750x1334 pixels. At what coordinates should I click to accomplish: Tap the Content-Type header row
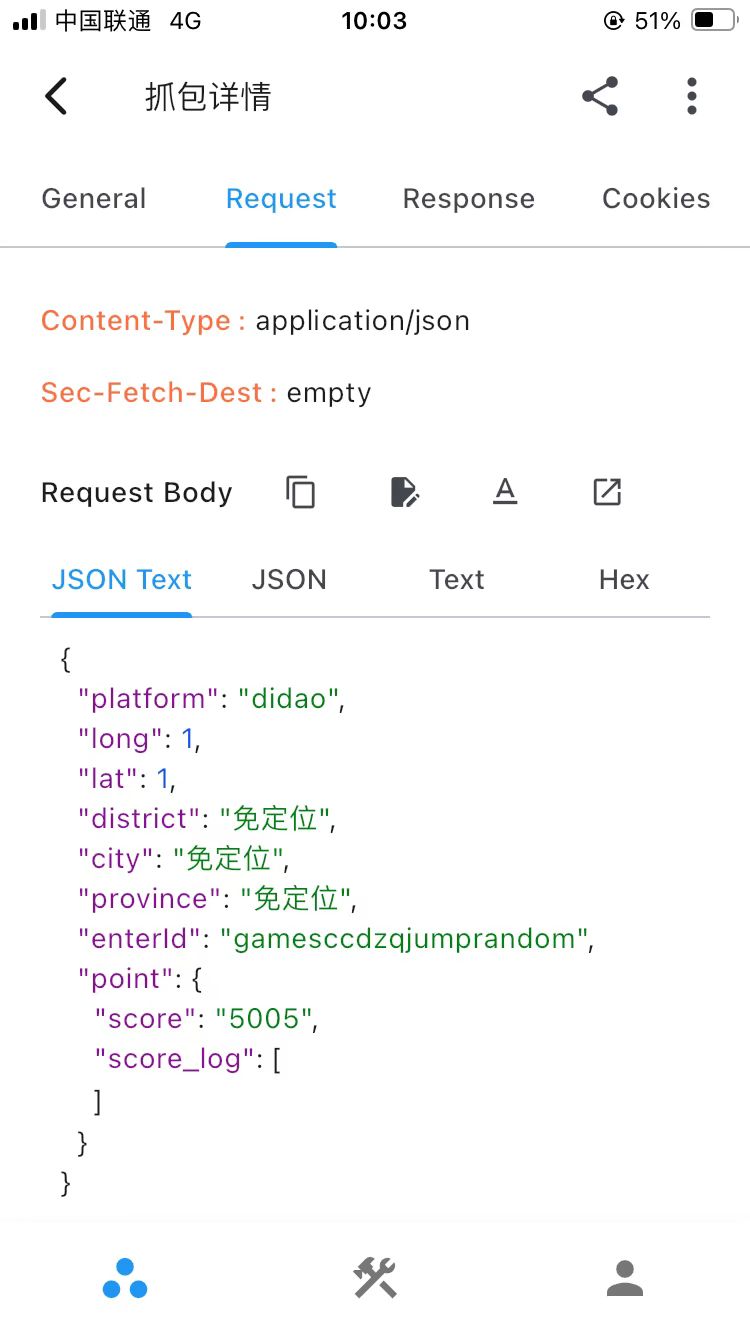pyautogui.click(x=255, y=321)
